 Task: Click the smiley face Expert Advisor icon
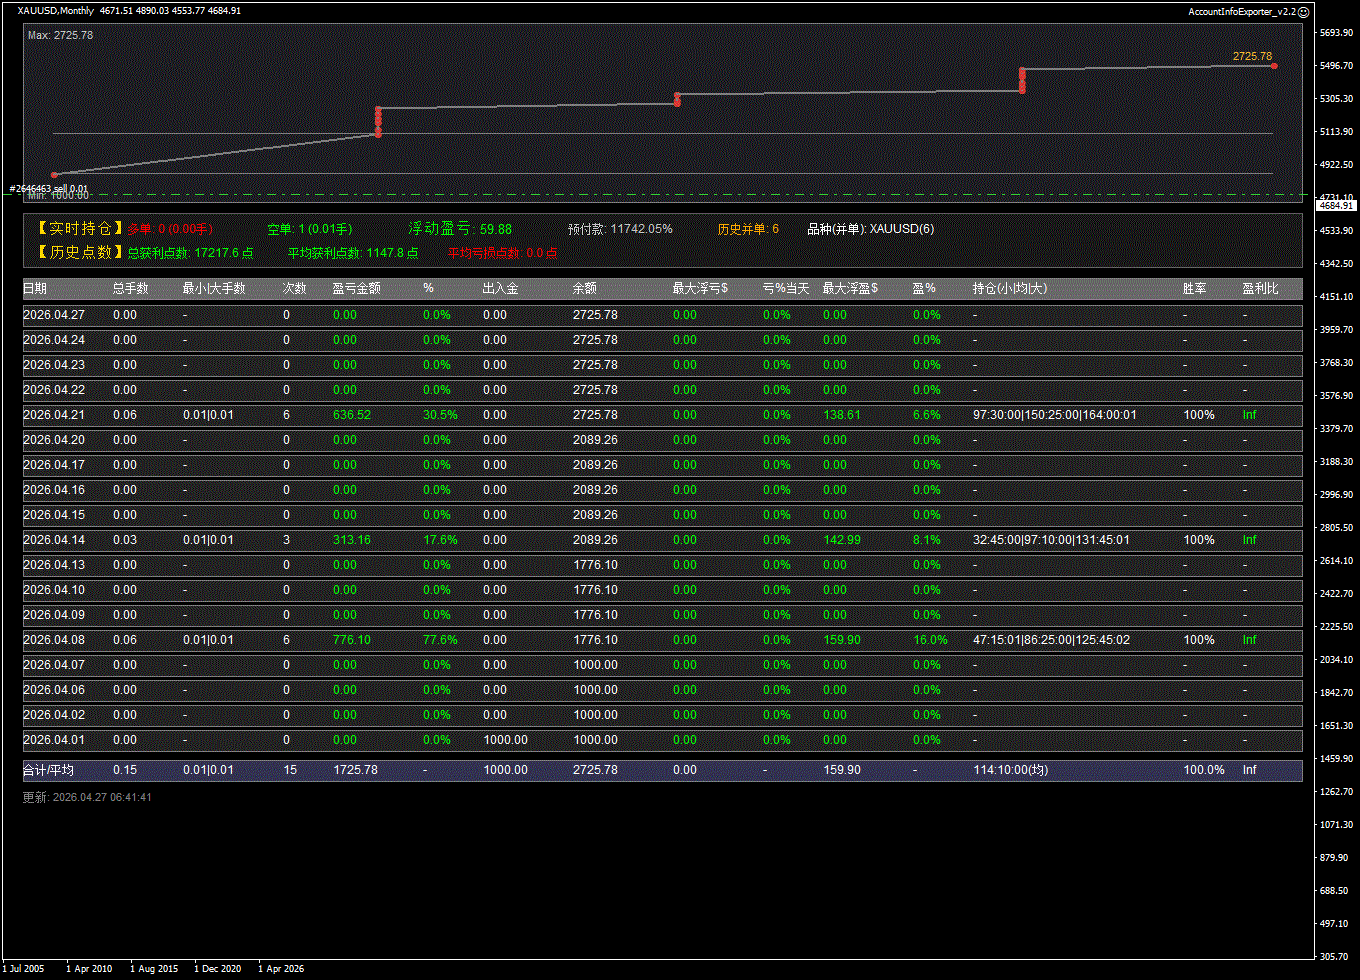[x=1303, y=11]
